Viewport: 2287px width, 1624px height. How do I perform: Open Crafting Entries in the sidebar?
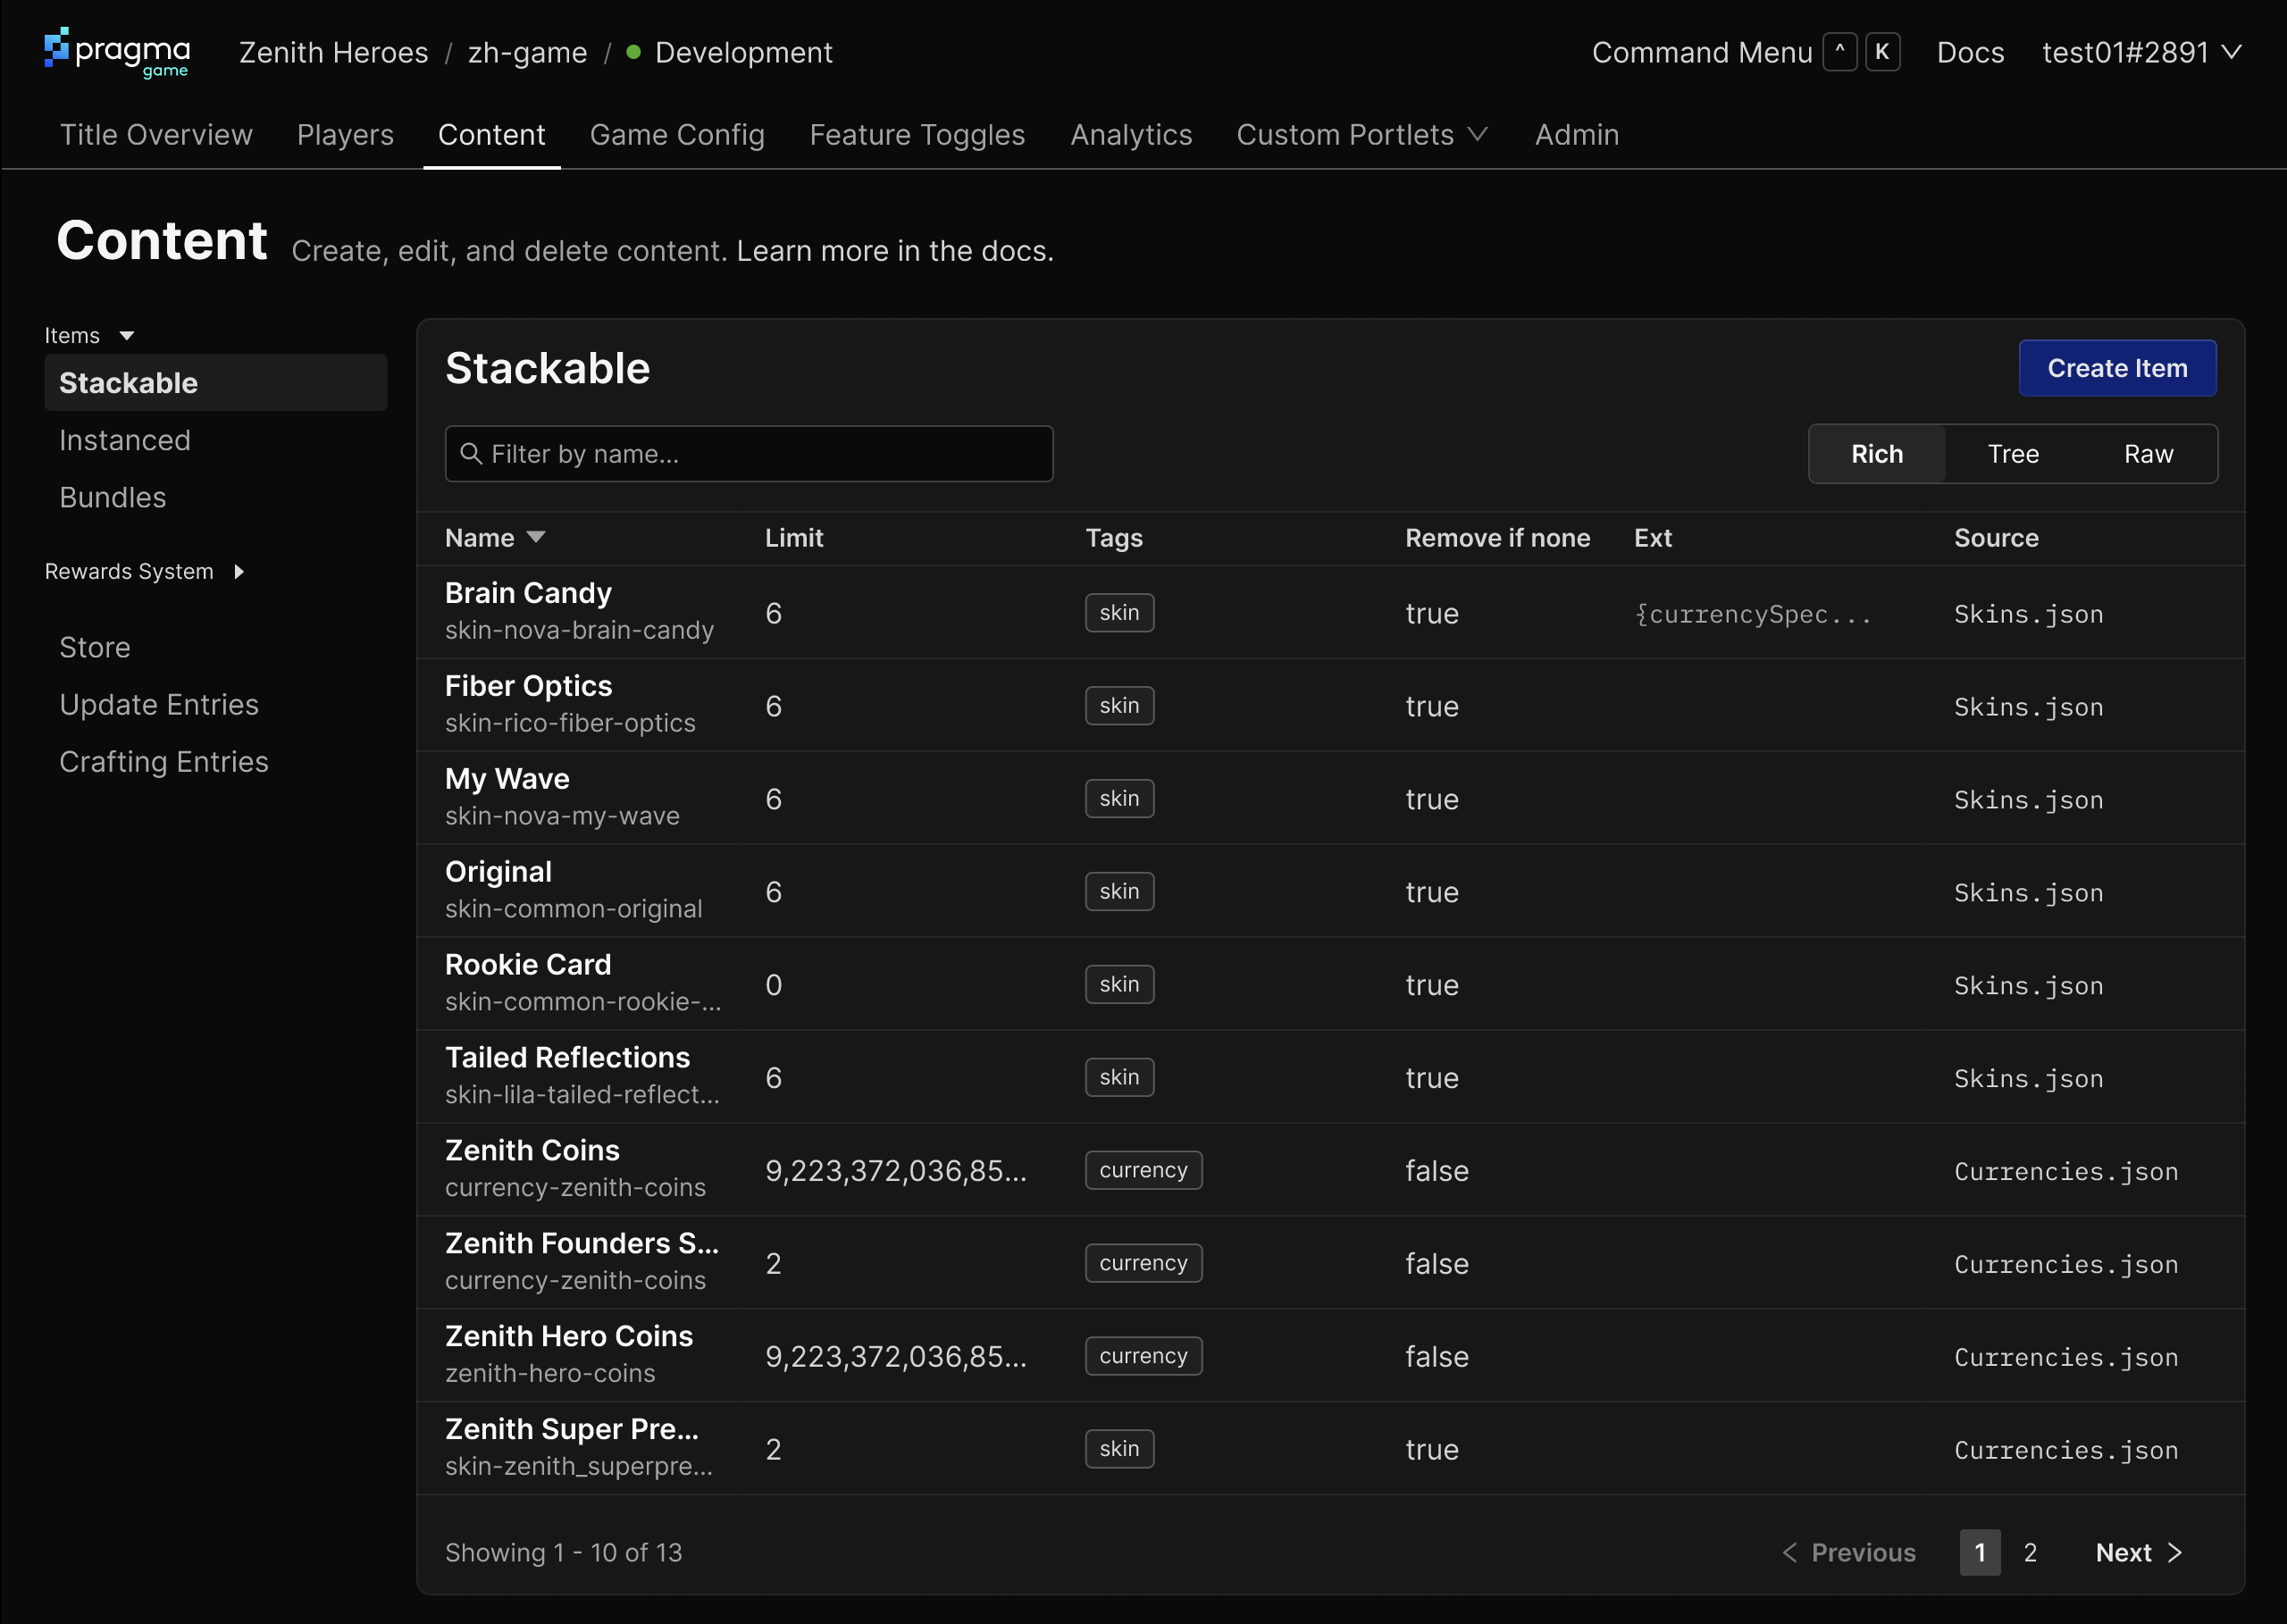[164, 761]
